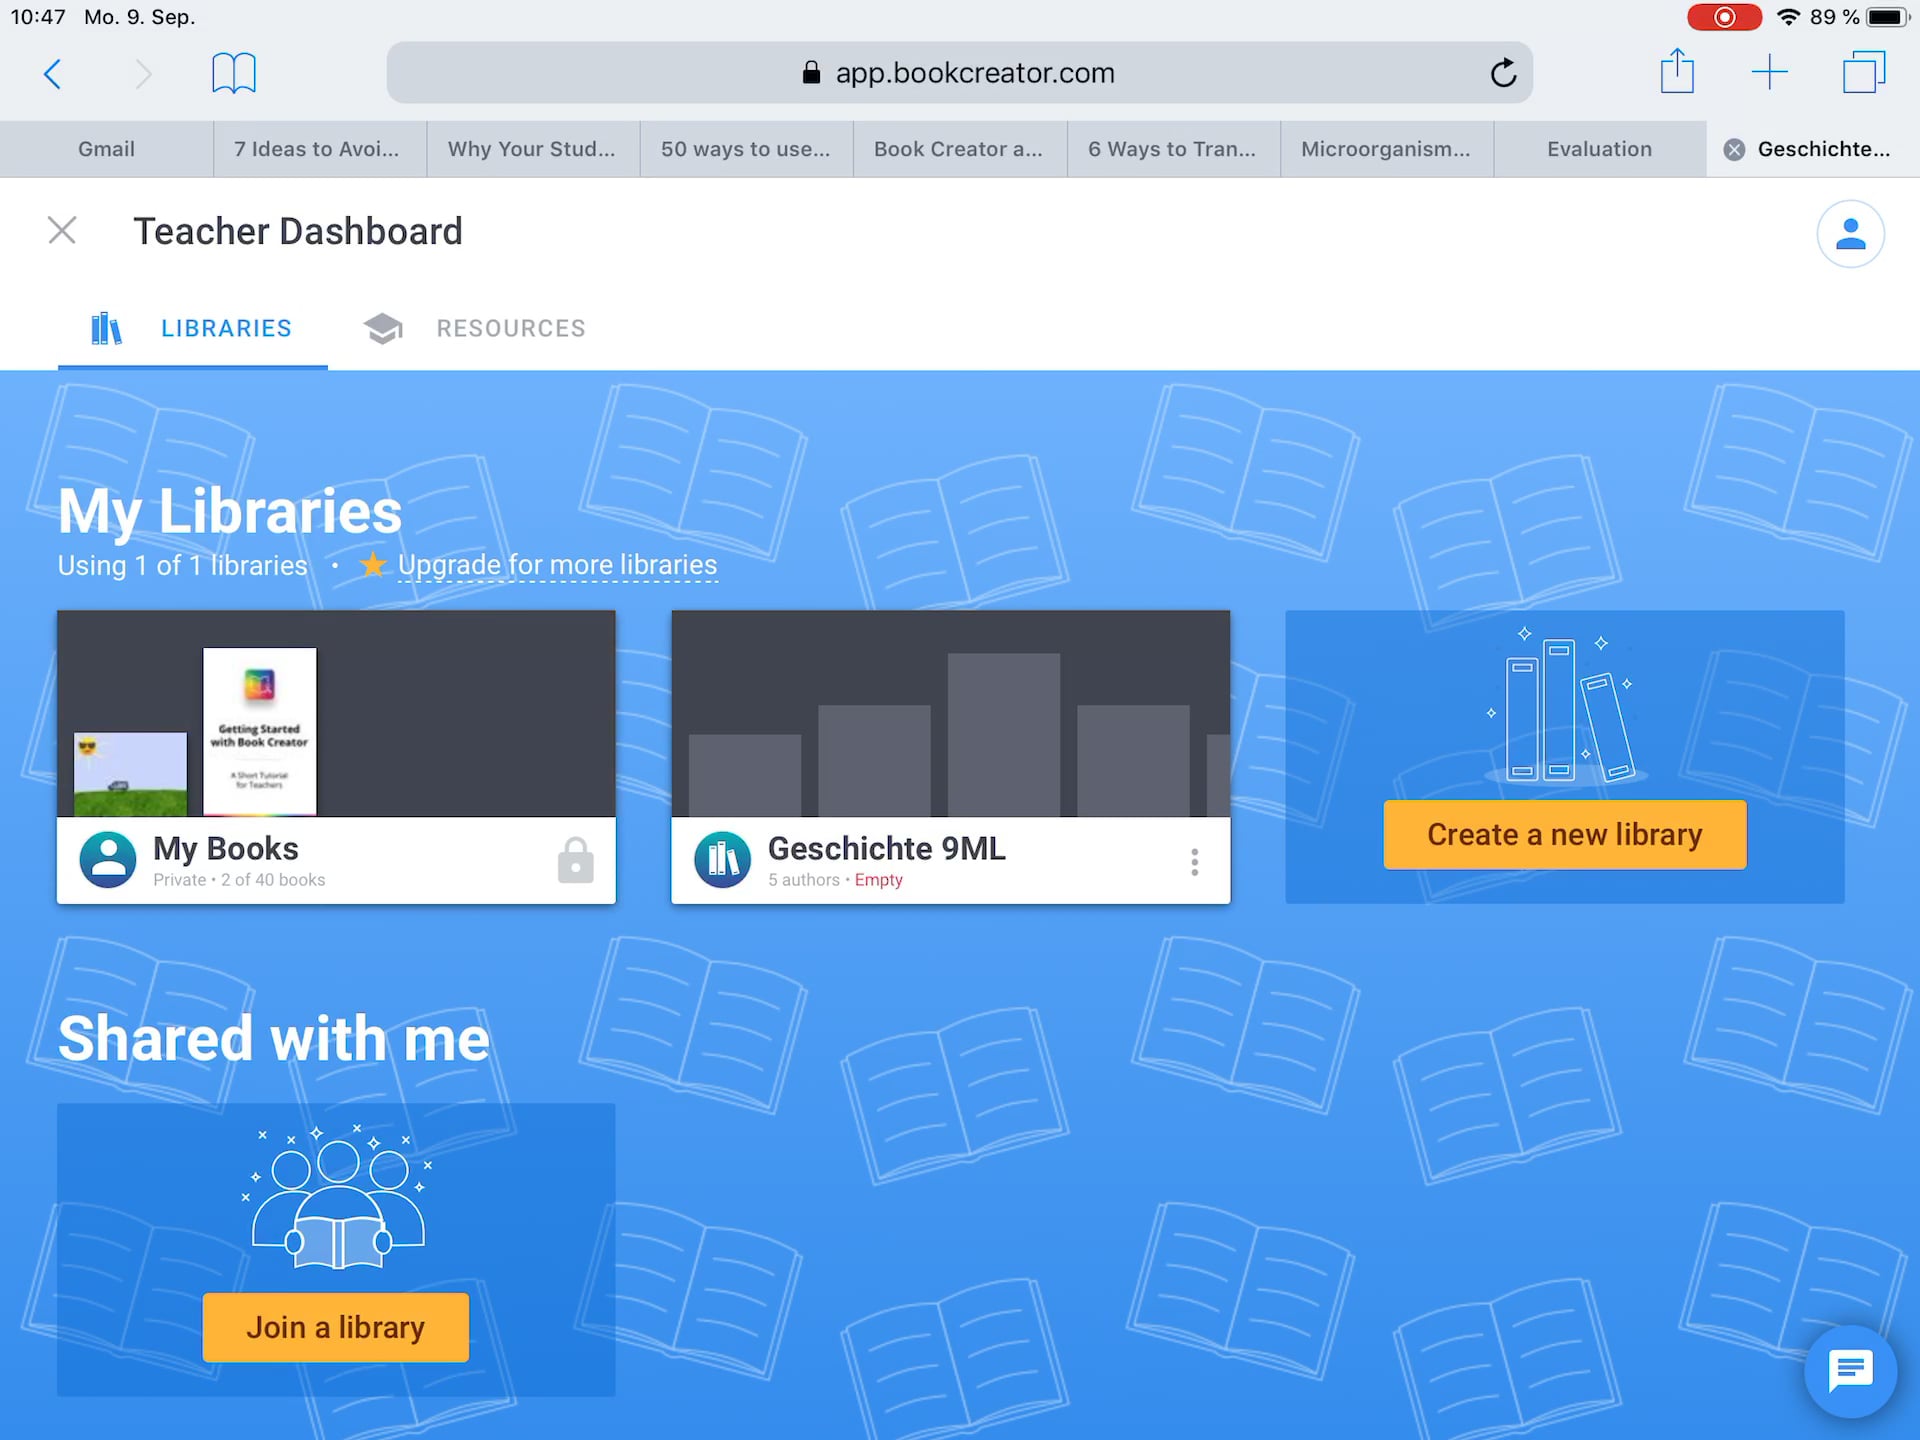This screenshot has width=1920, height=1440.
Task: Click the 10:47 clock in status bar
Action: [x=38, y=17]
